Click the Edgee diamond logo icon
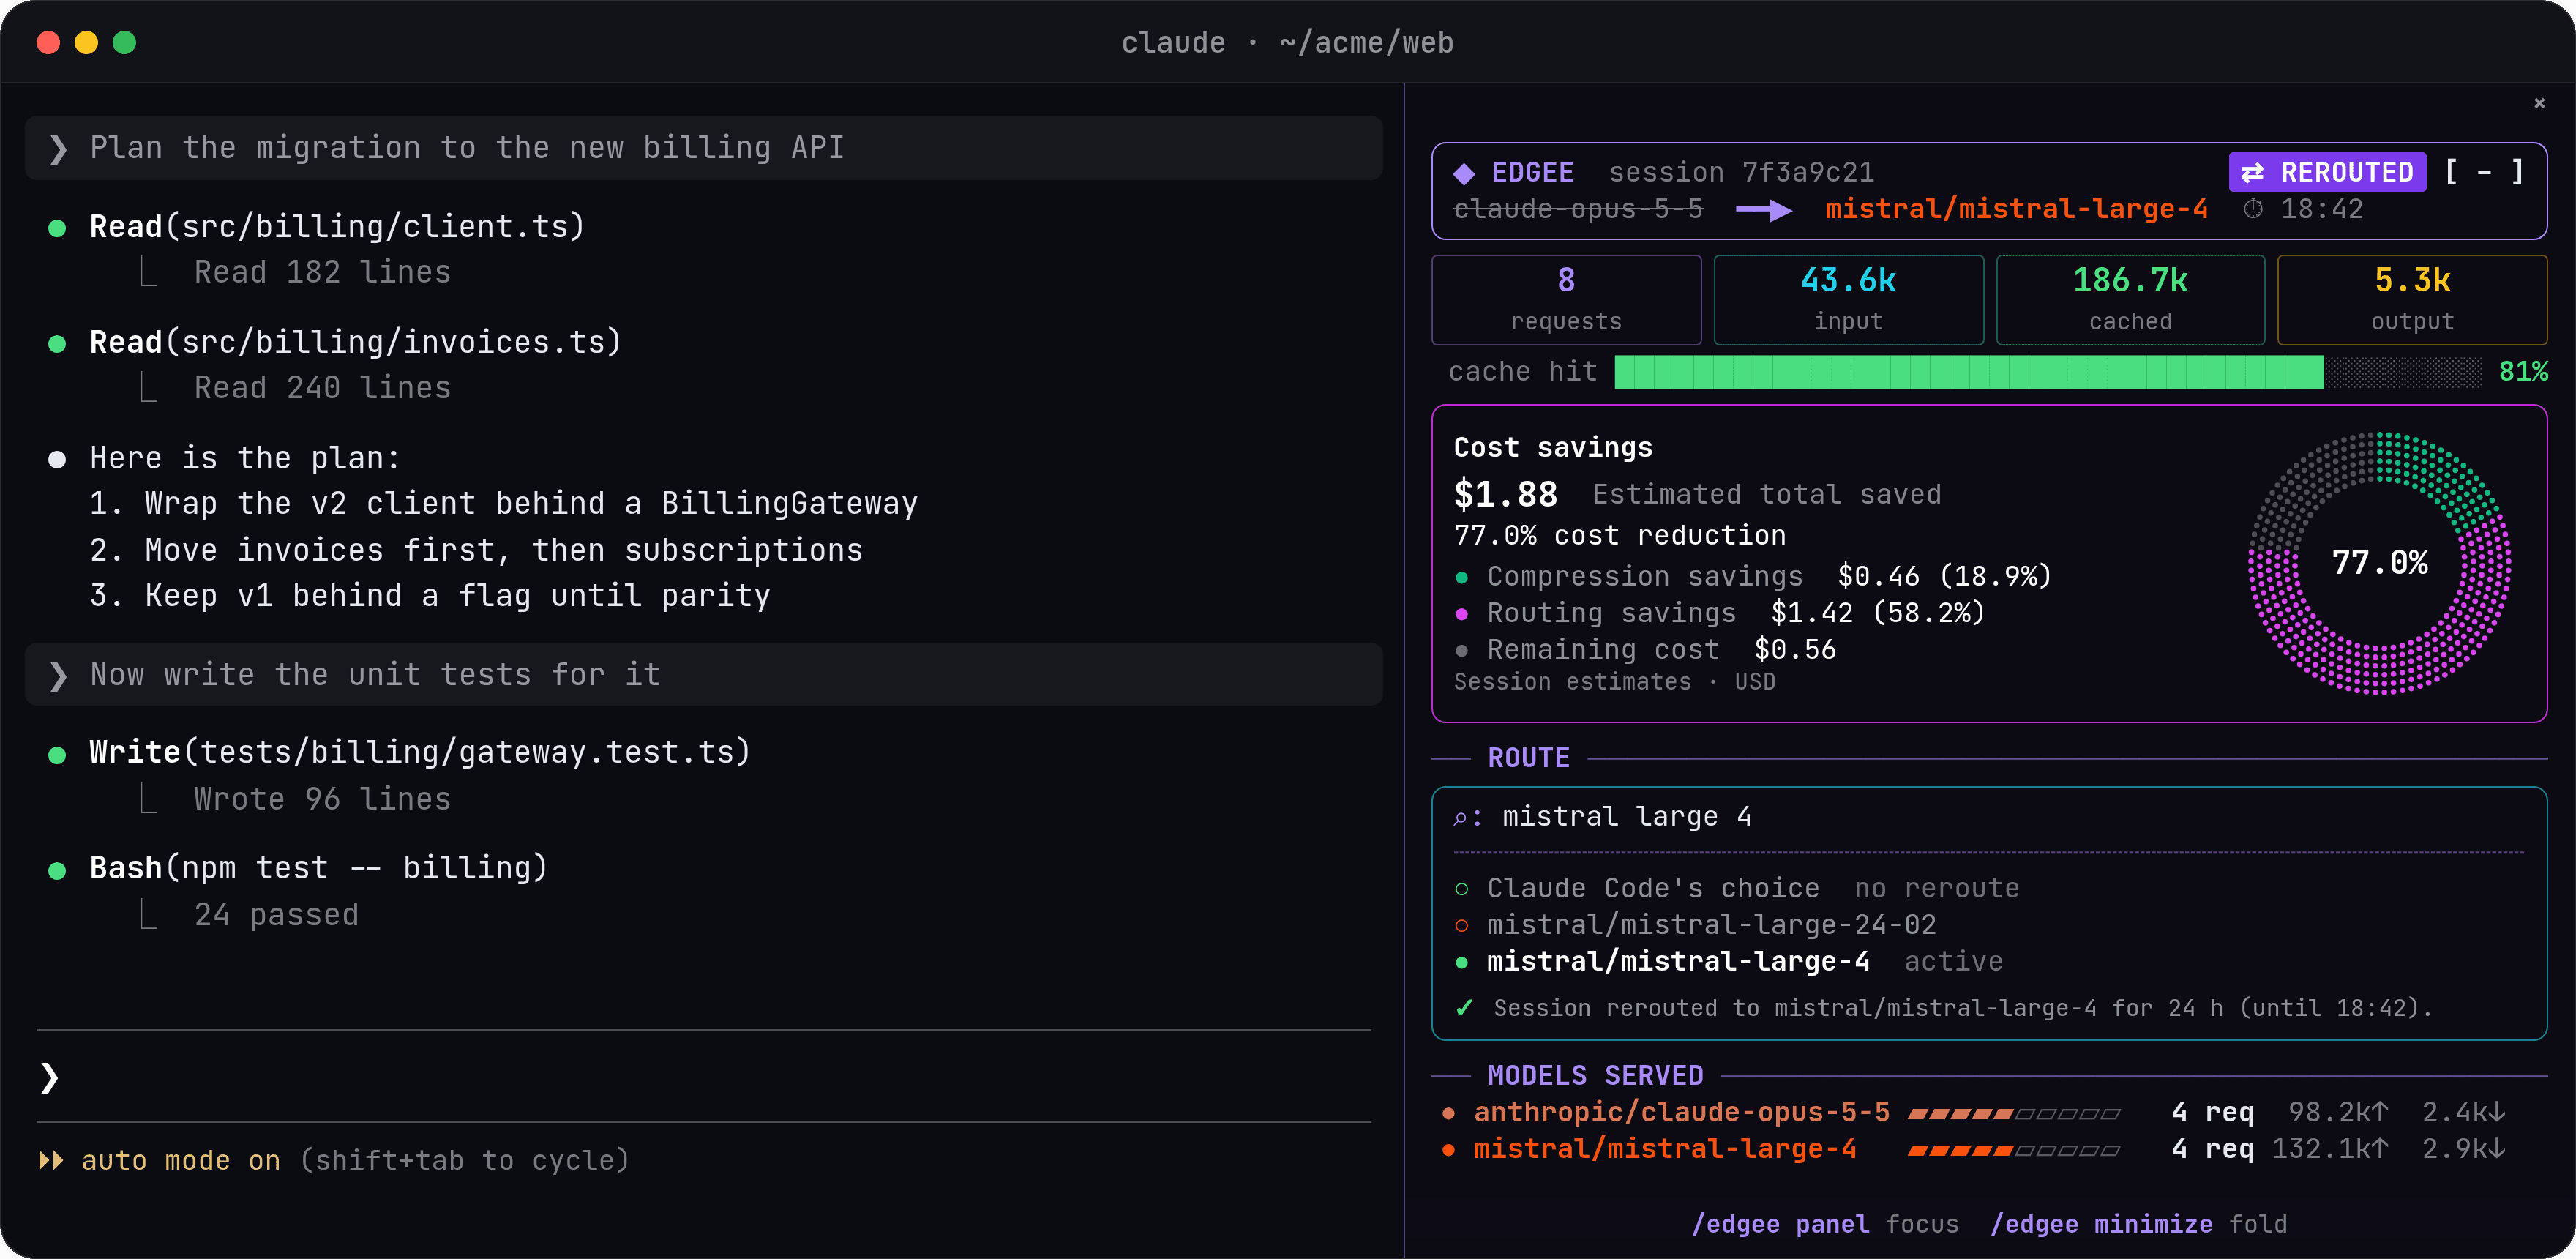2576x1259 pixels. pyautogui.click(x=1464, y=174)
